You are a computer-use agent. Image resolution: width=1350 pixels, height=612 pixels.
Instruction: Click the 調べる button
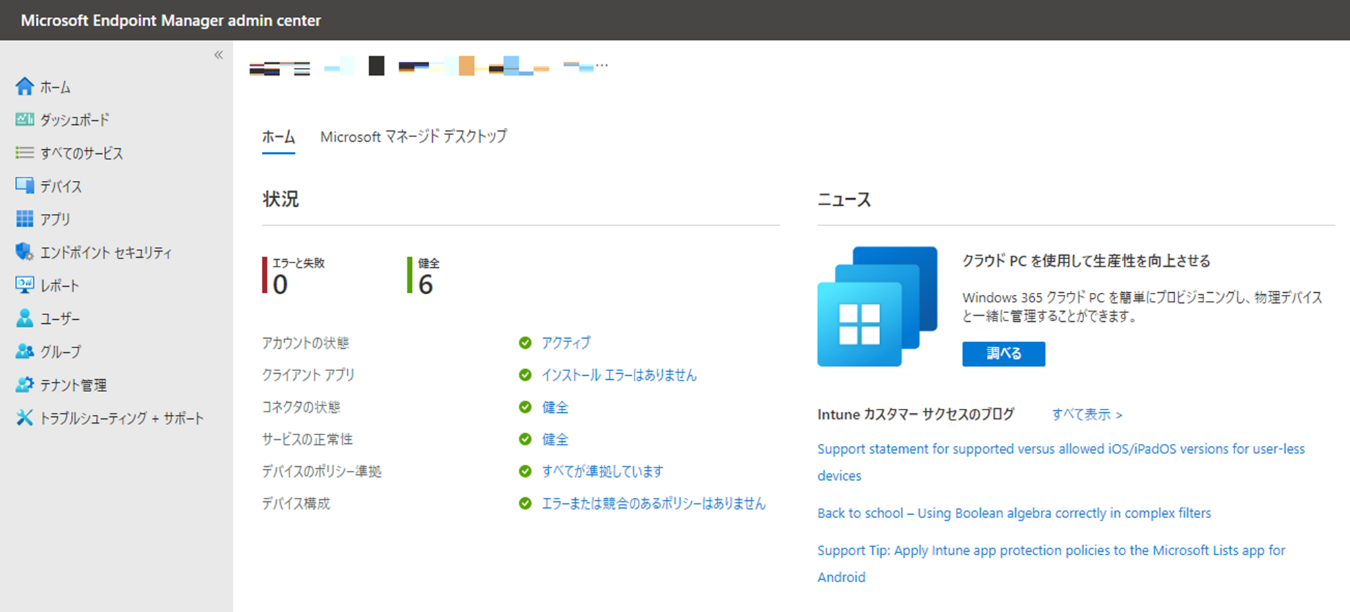(x=1004, y=354)
